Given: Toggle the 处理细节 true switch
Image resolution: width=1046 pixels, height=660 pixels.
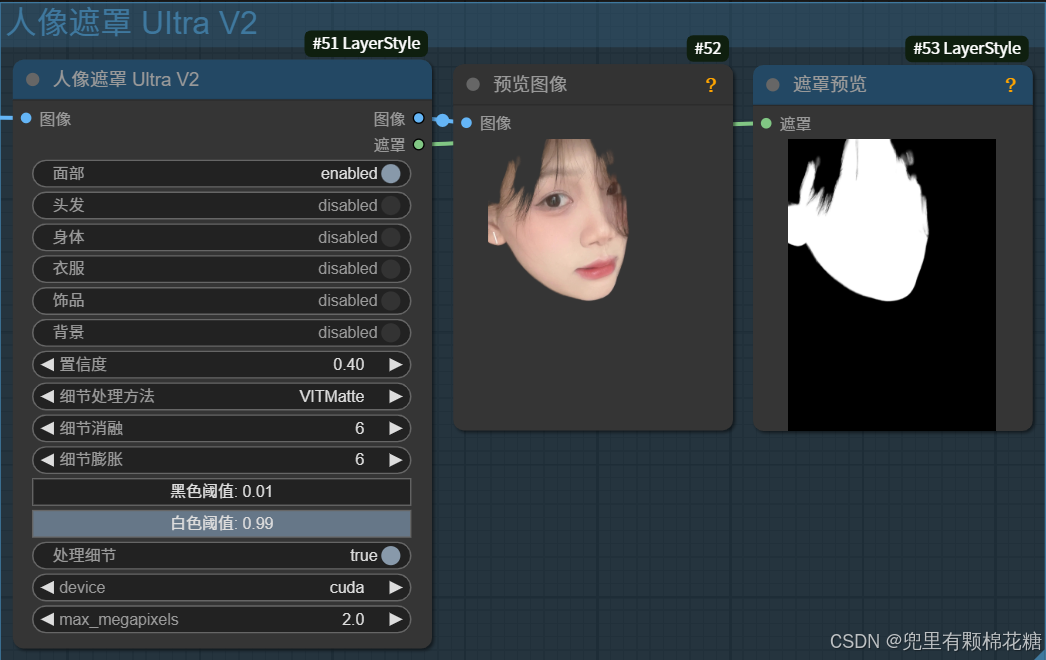Looking at the screenshot, I should pos(390,555).
